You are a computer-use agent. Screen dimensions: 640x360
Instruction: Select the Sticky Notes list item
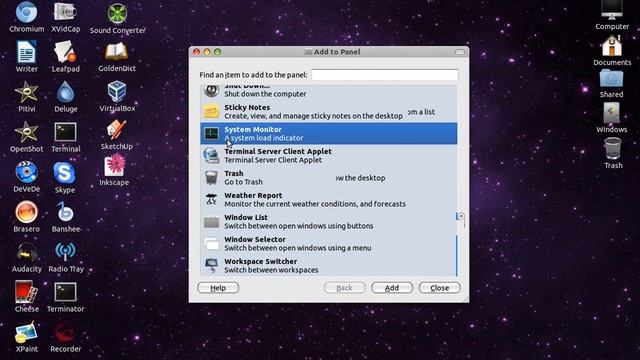(x=329, y=111)
